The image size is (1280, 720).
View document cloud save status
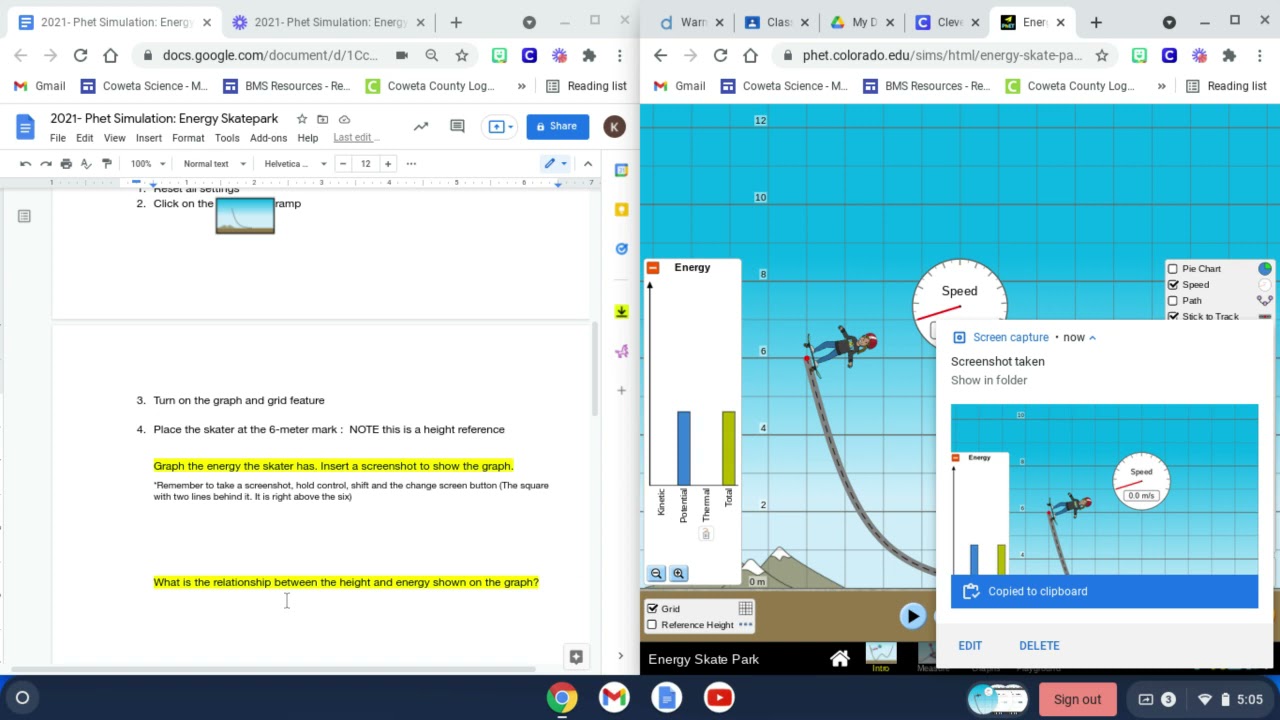tap(344, 119)
